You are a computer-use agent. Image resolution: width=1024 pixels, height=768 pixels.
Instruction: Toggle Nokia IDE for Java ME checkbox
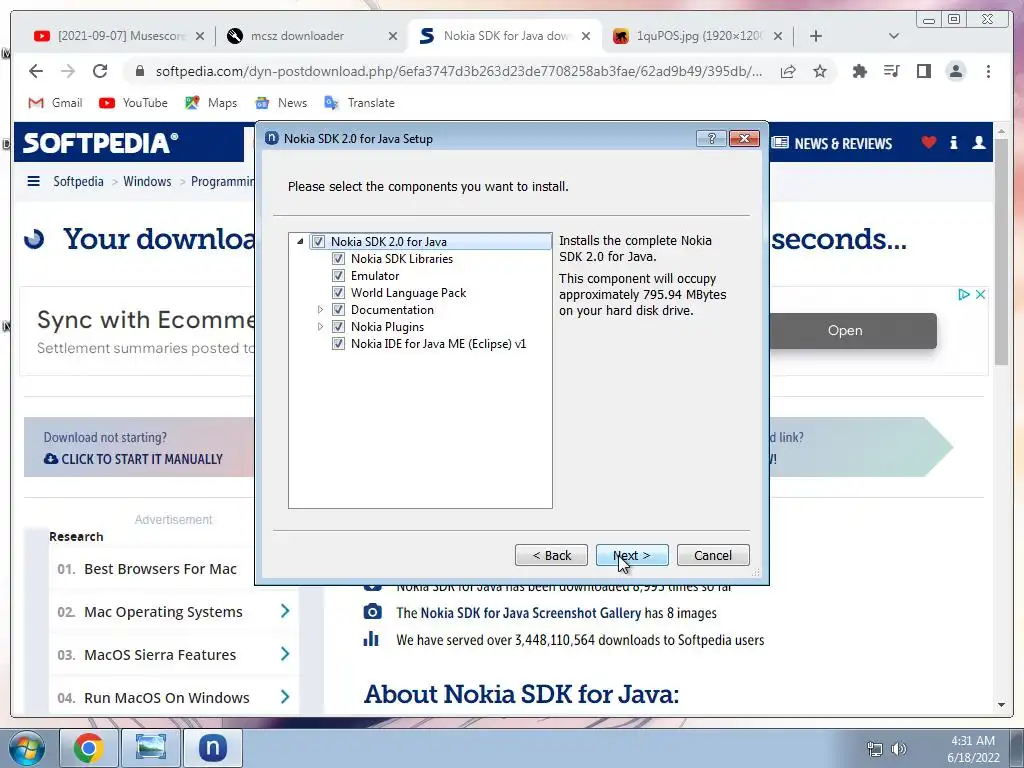pyautogui.click(x=338, y=344)
